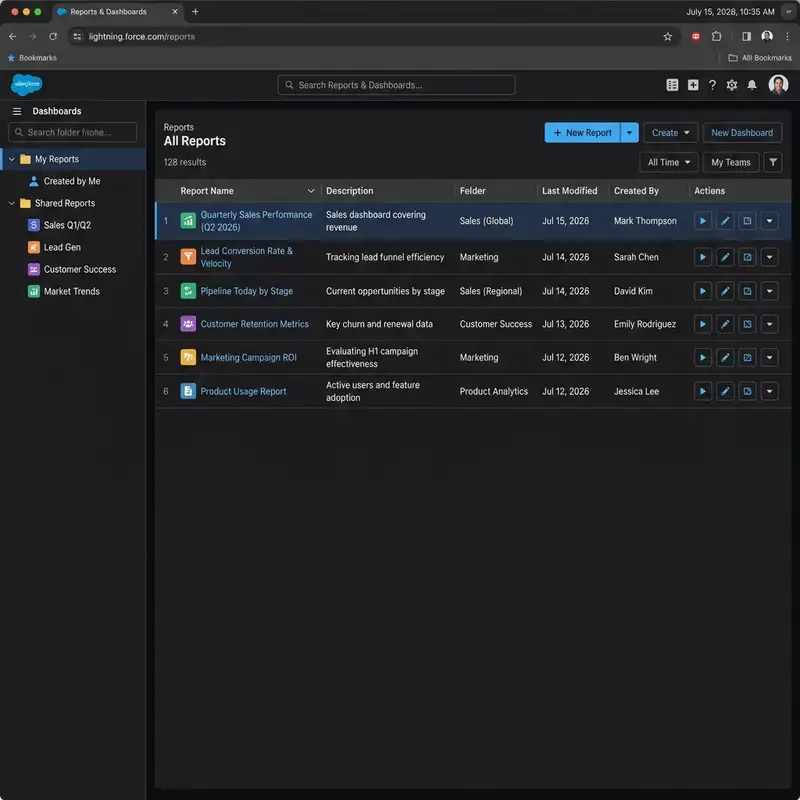Run the Customer Retention Metrics report
Image resolution: width=800 pixels, height=800 pixels.
[703, 324]
